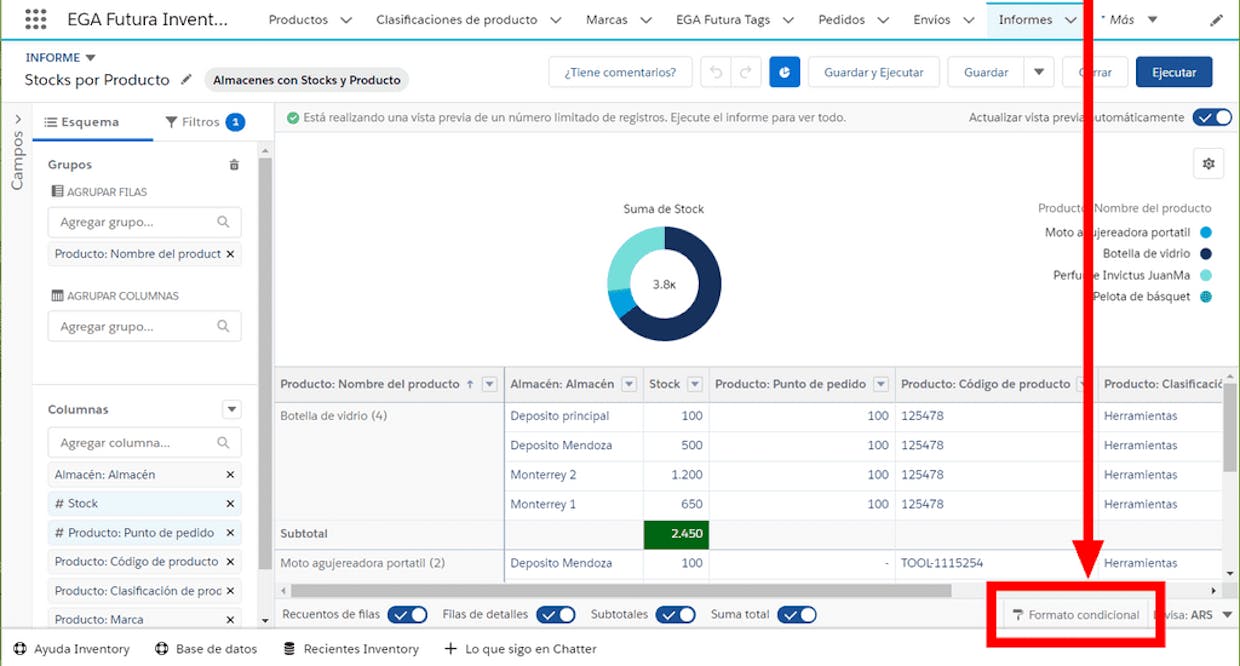Click Agregar columna input field

pyautogui.click(x=144, y=442)
